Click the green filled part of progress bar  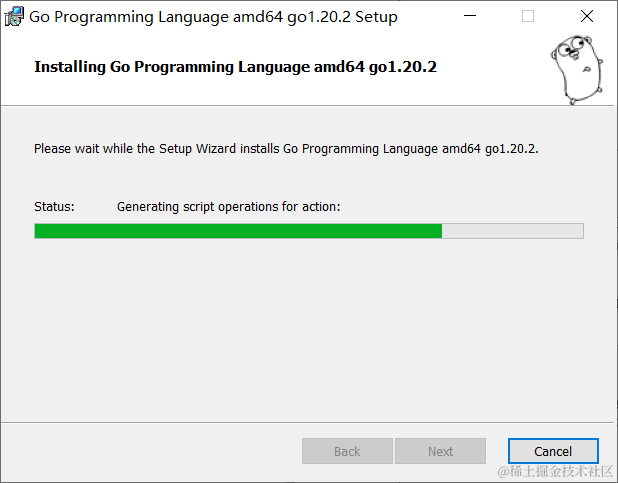tap(238, 231)
